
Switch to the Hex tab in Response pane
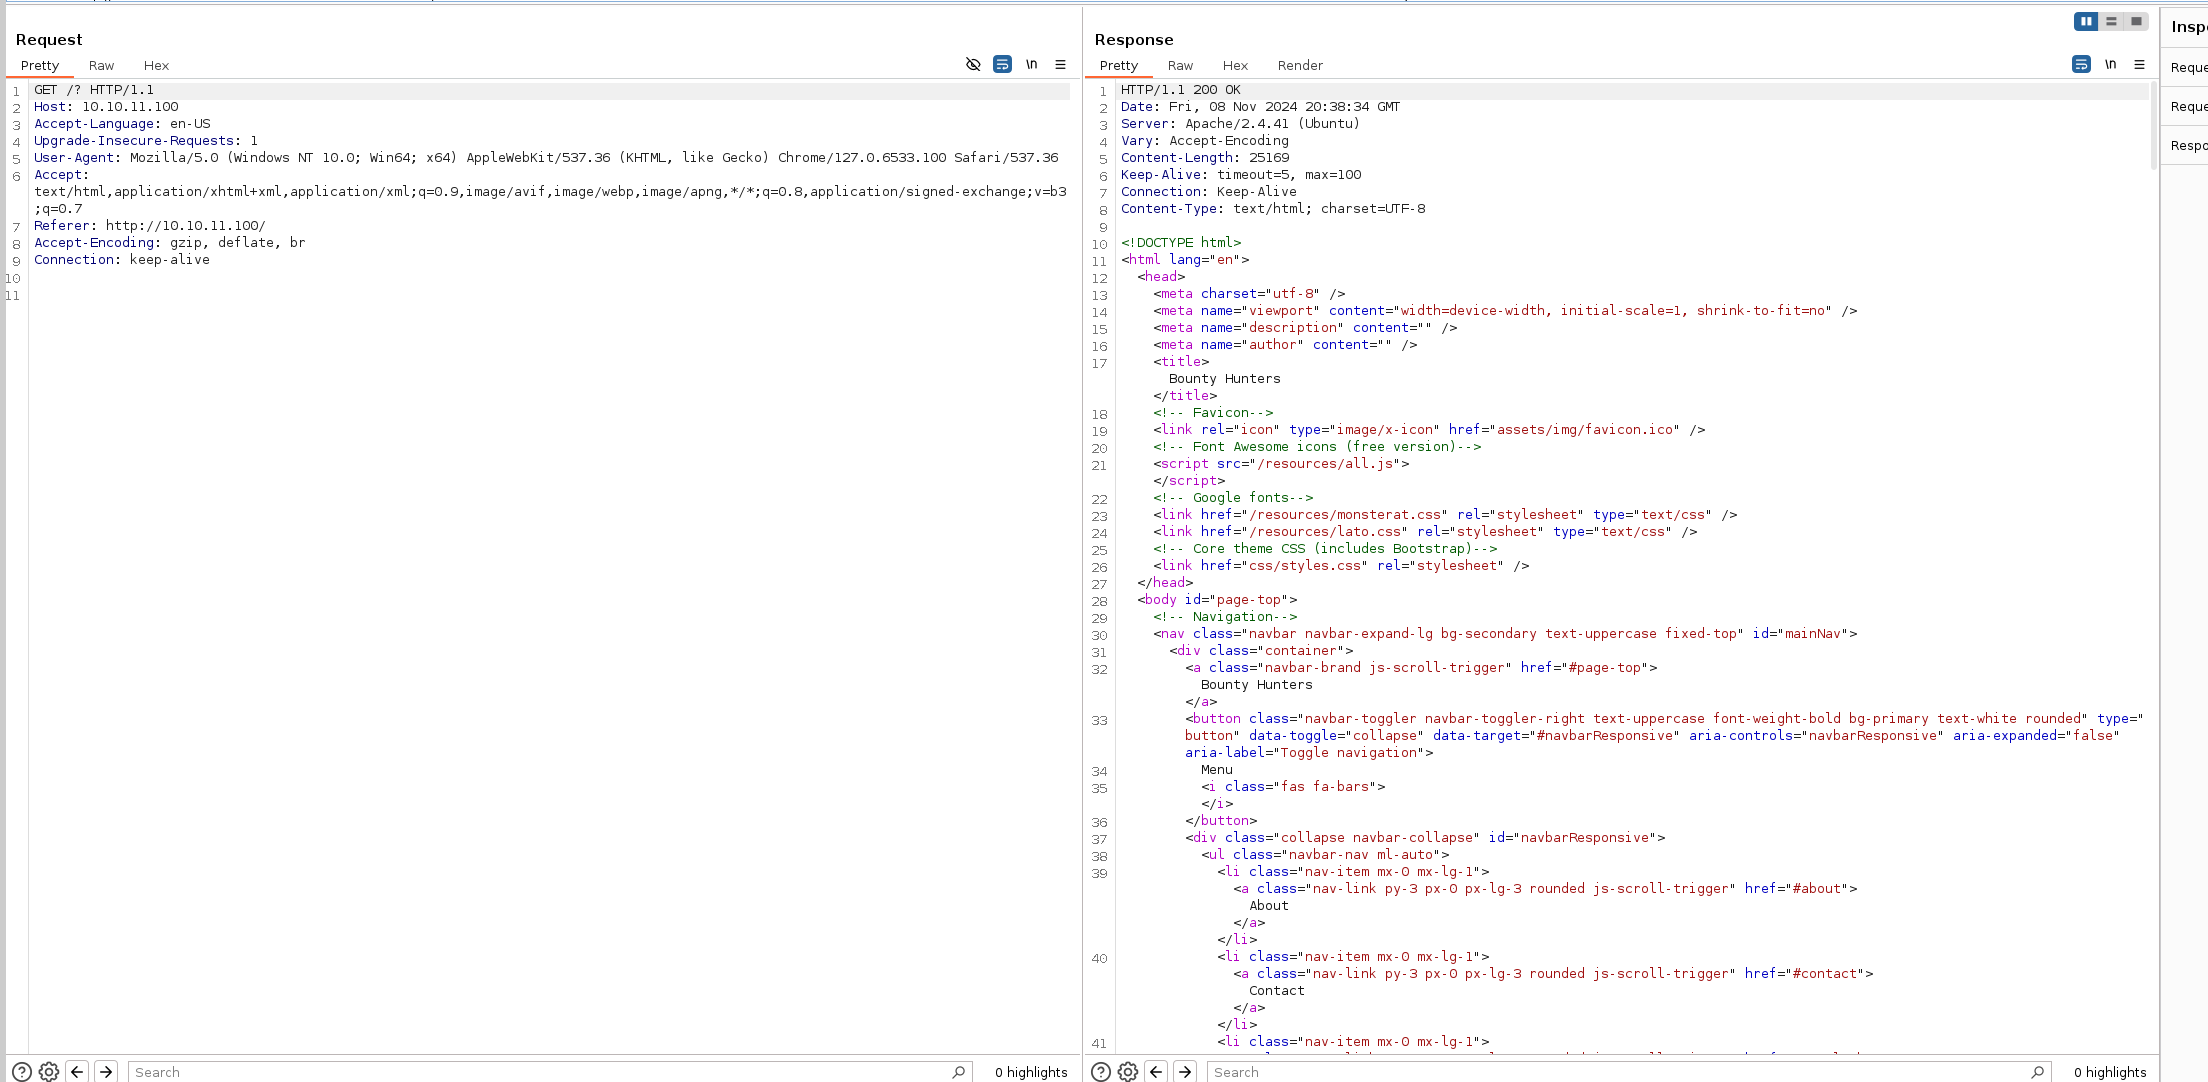[1235, 65]
